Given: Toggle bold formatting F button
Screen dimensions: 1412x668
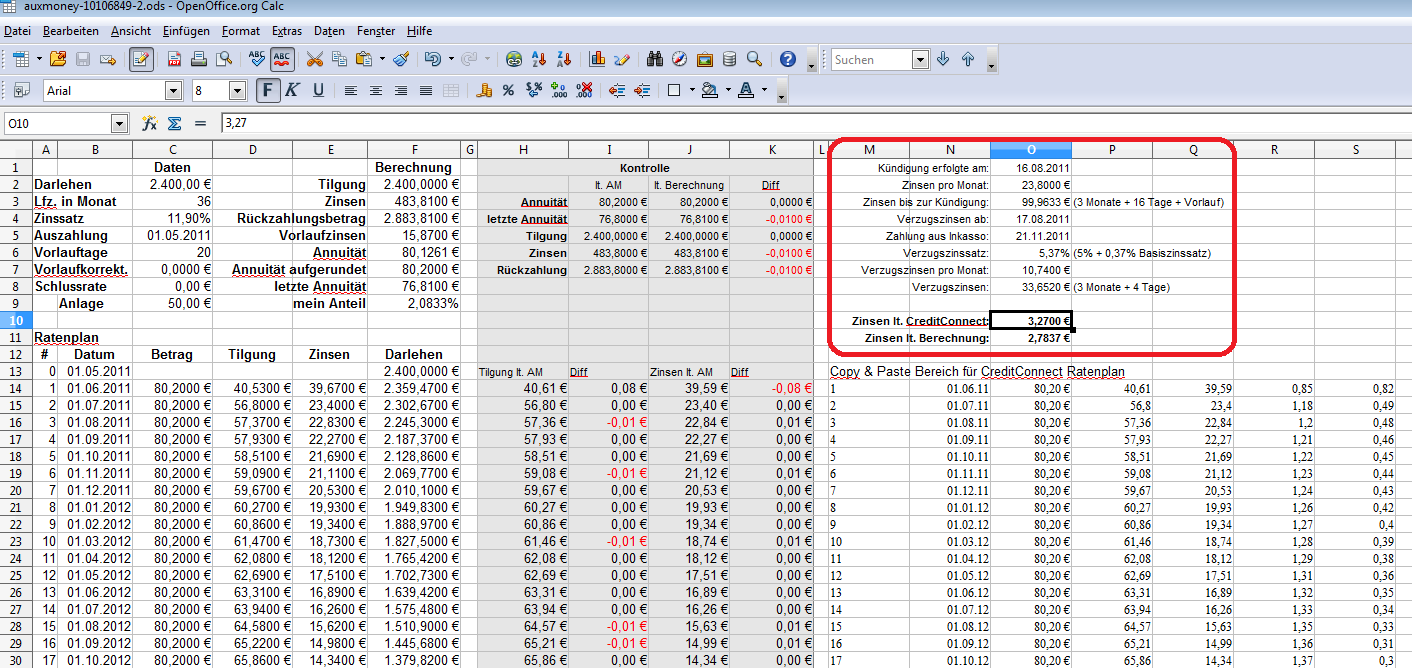Looking at the screenshot, I should tap(267, 91).
